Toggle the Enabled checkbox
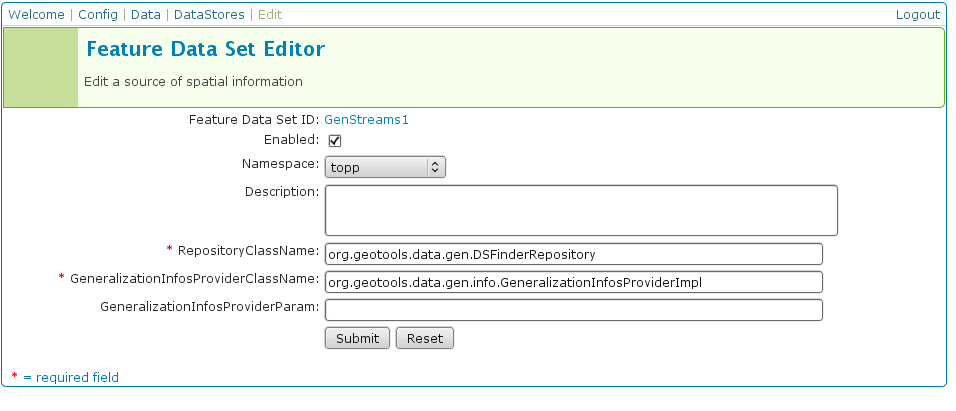Viewport: 956px width, 411px height. pyautogui.click(x=335, y=141)
